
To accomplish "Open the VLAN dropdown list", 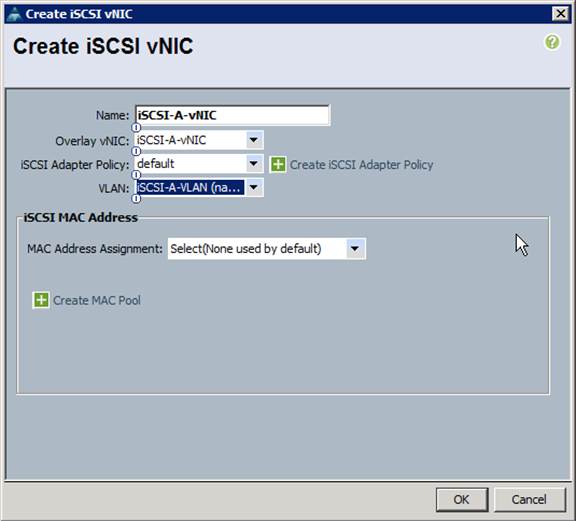I will point(253,187).
